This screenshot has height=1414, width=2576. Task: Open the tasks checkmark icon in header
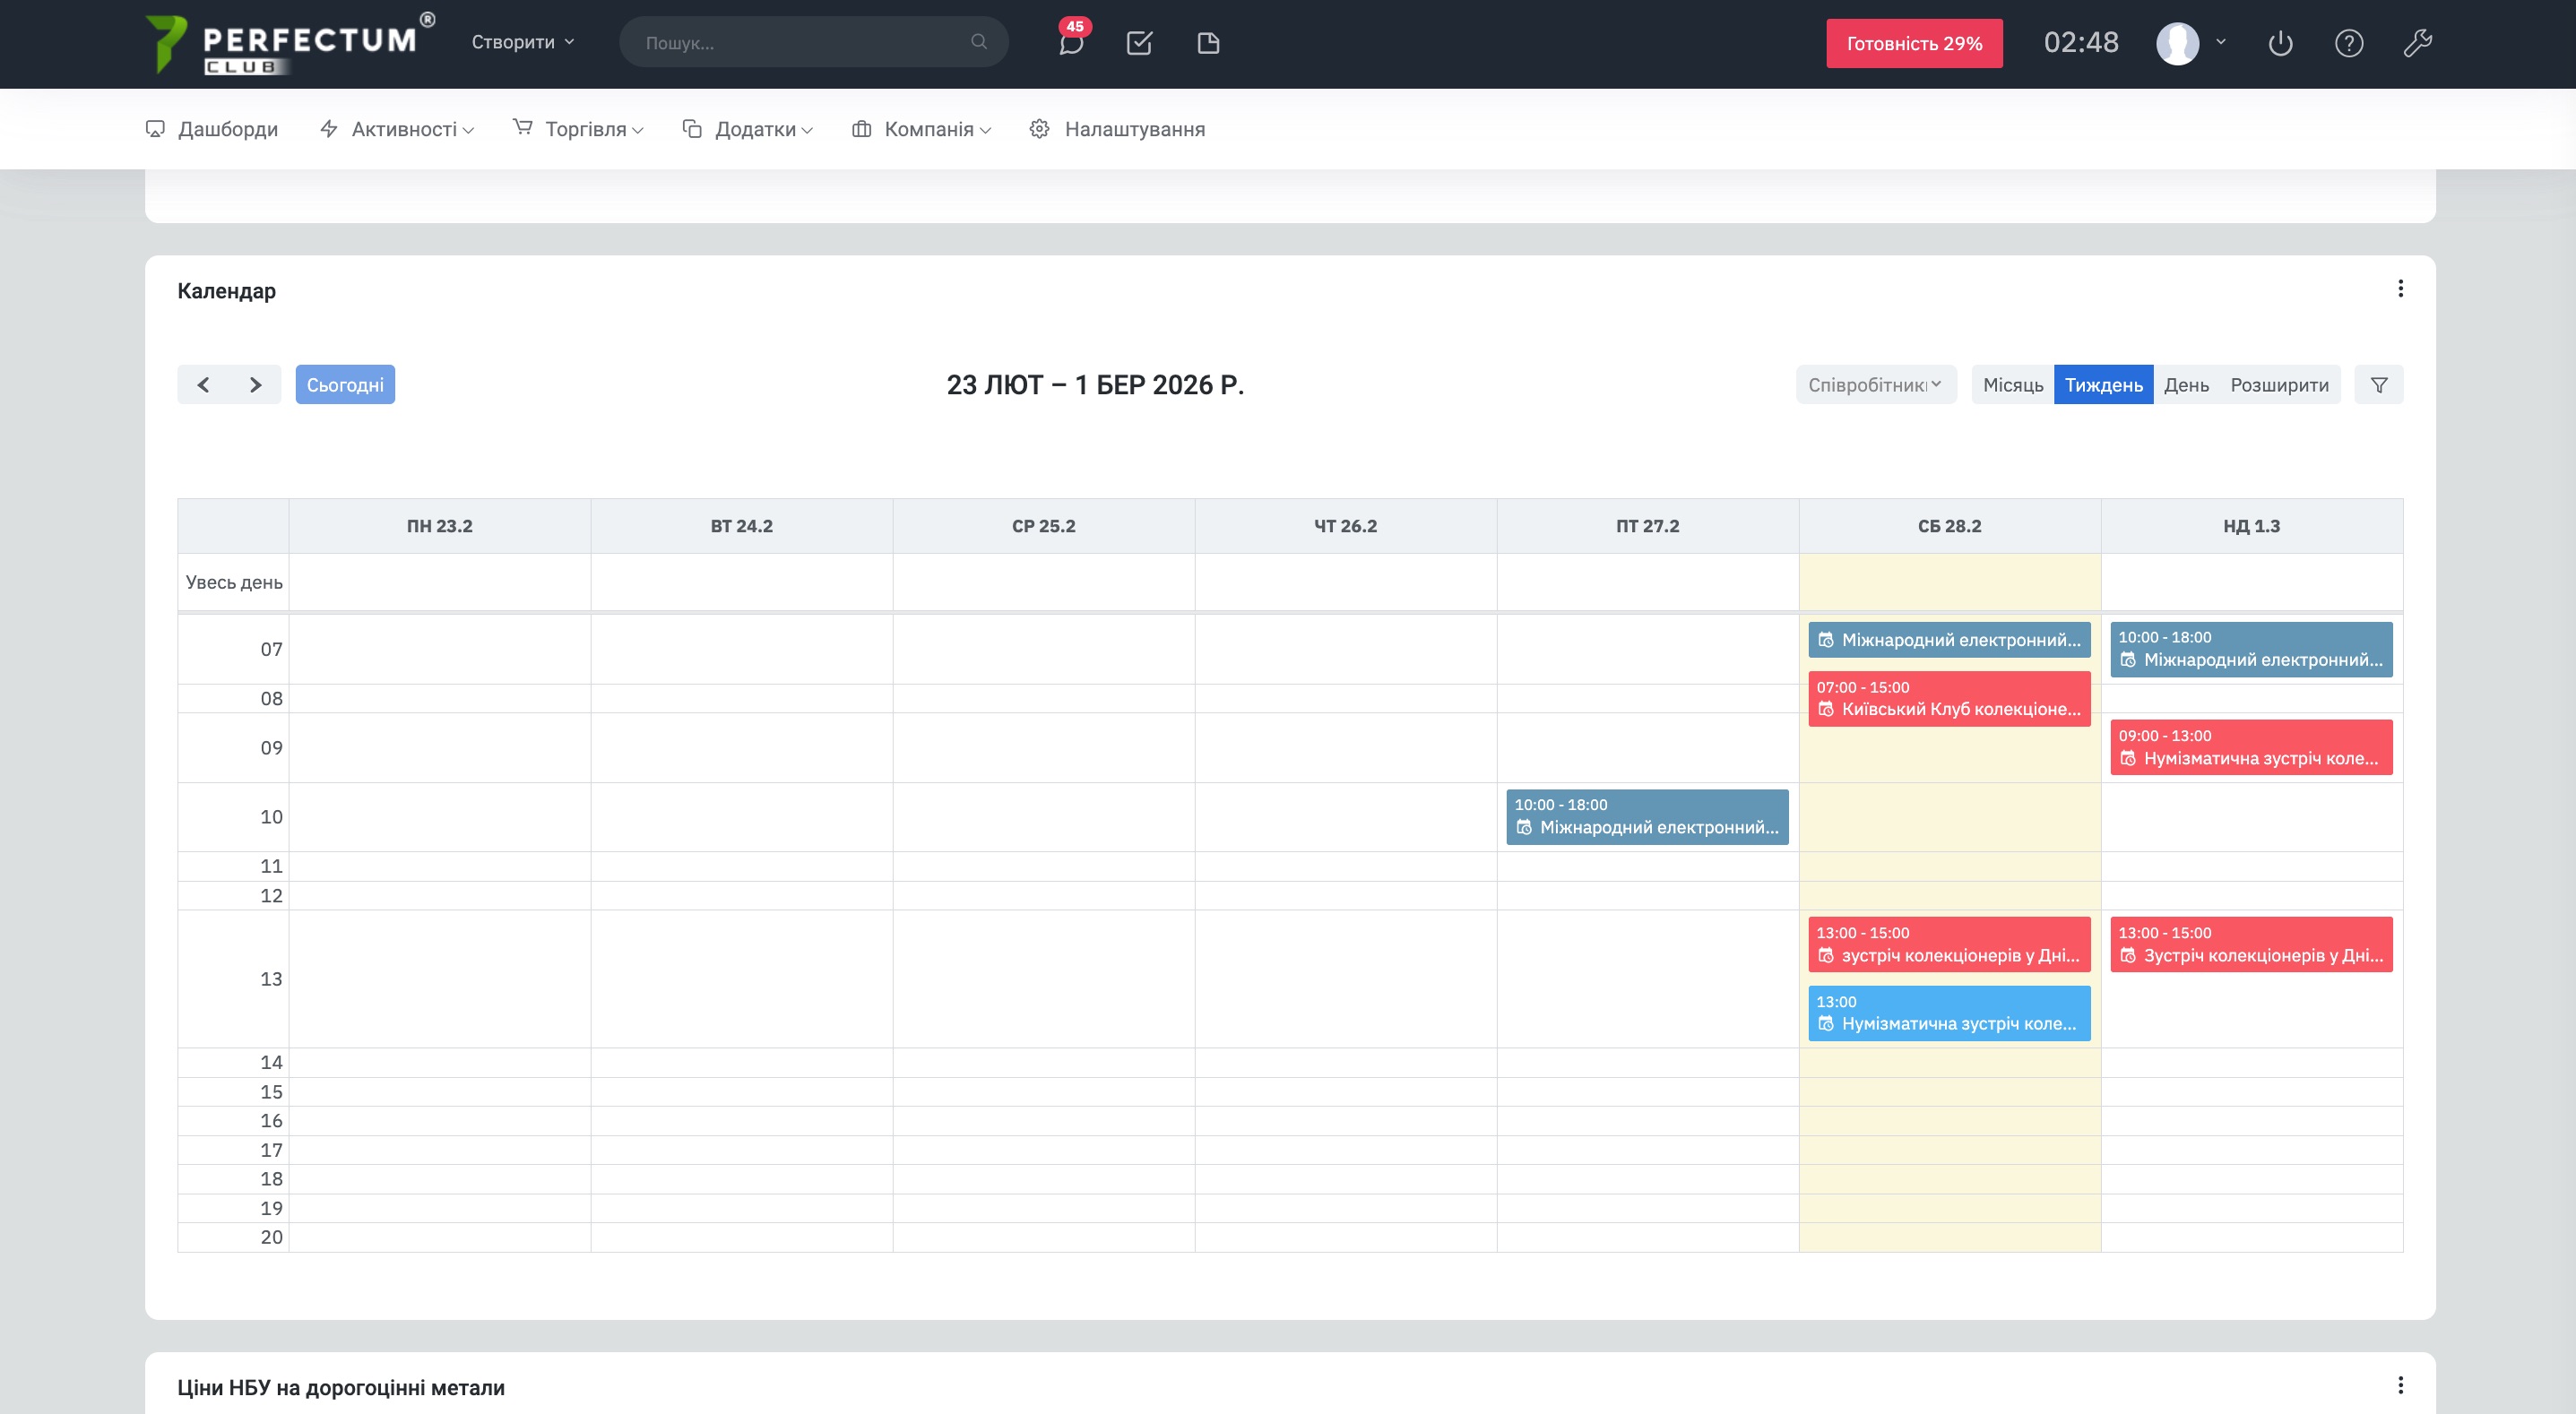1139,43
